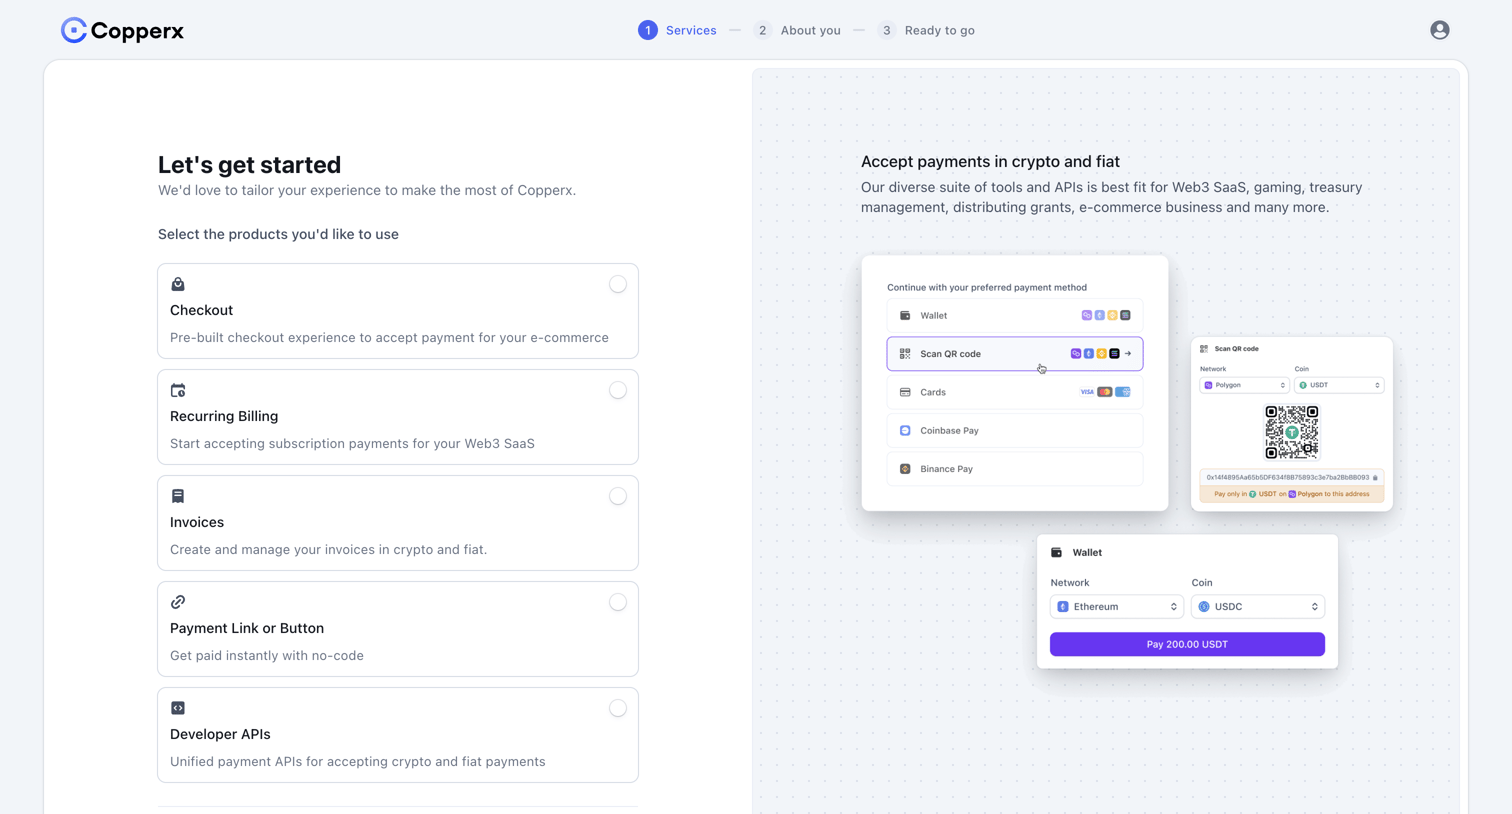Screen dimensions: 1512x814
Task: Click "Select the products you'd like to use" text
Action: (x=278, y=234)
